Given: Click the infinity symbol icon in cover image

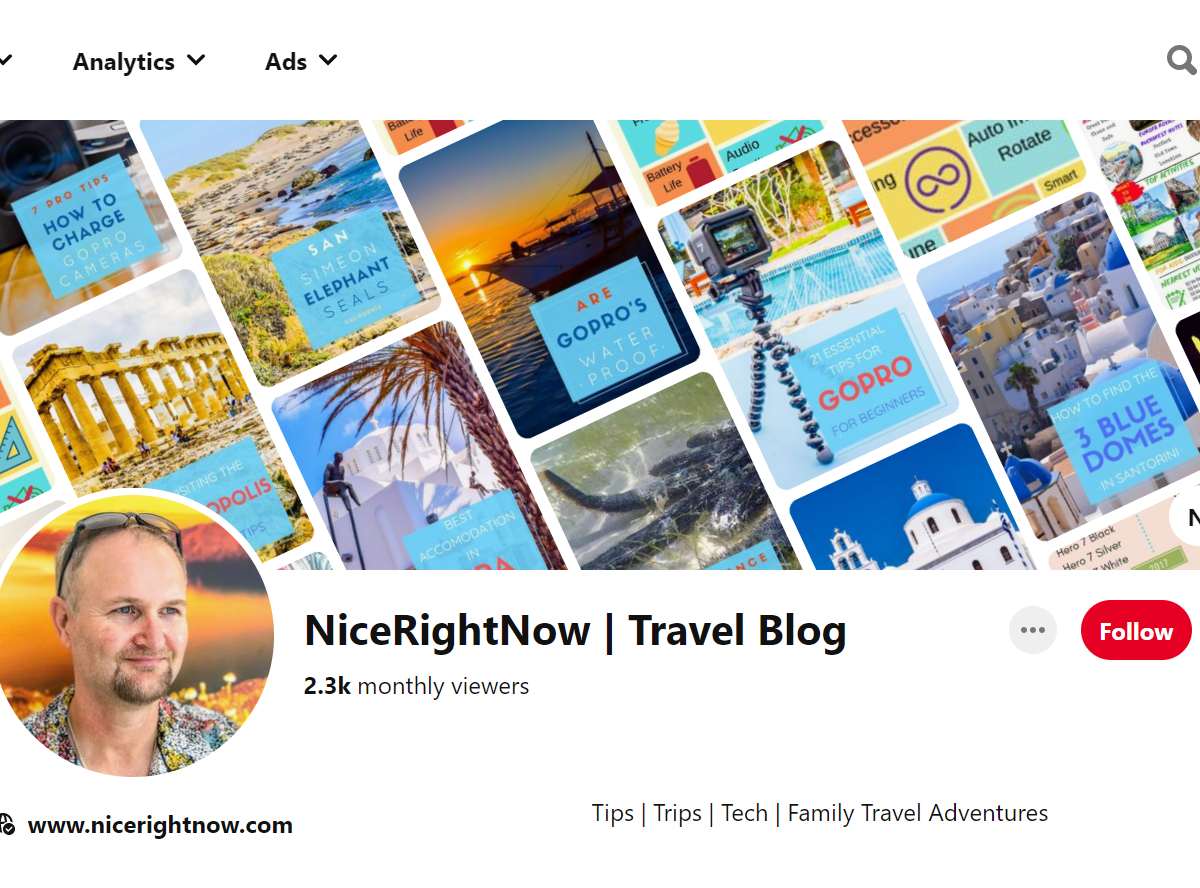Looking at the screenshot, I should point(938,184).
